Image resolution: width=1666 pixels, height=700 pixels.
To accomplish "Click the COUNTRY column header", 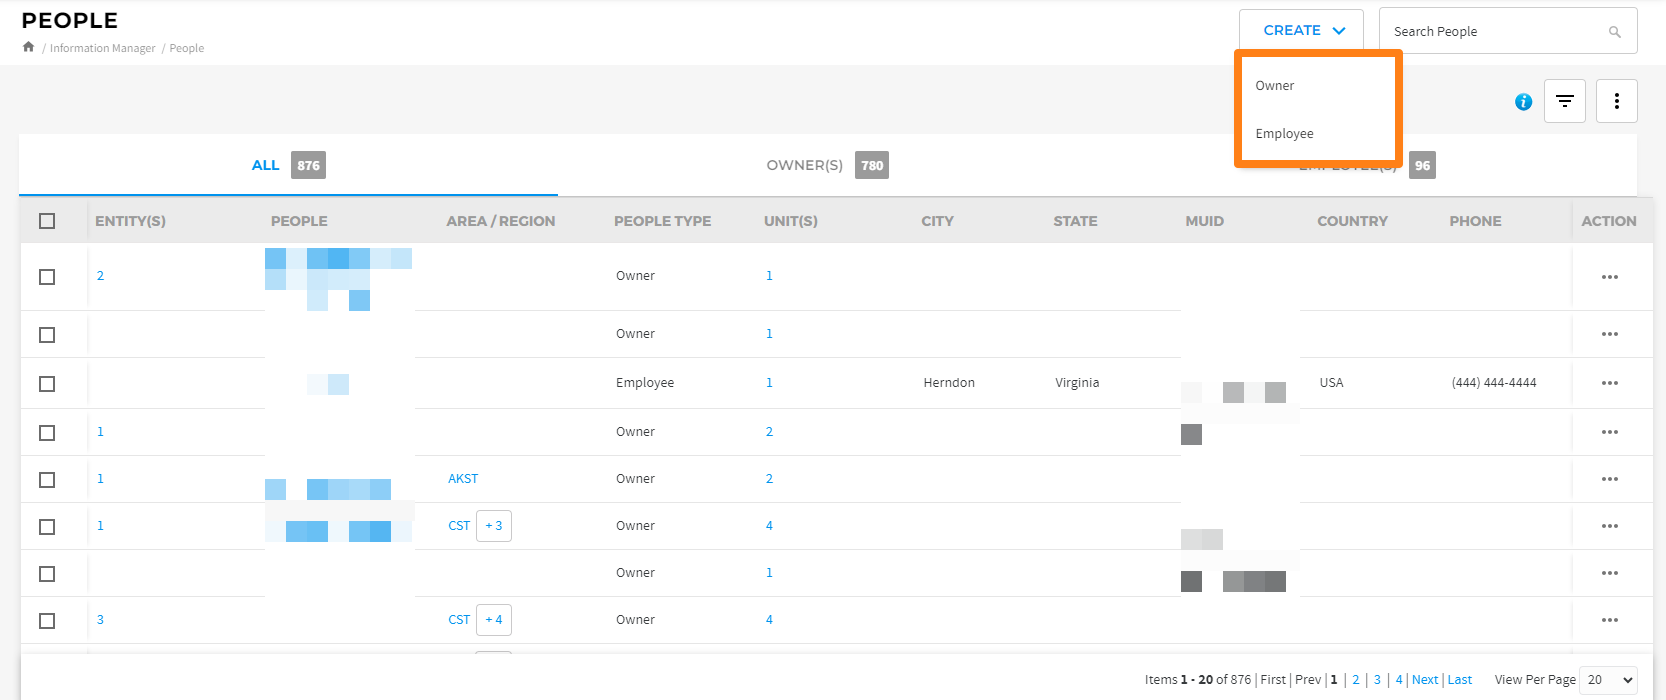I will click(1352, 221).
